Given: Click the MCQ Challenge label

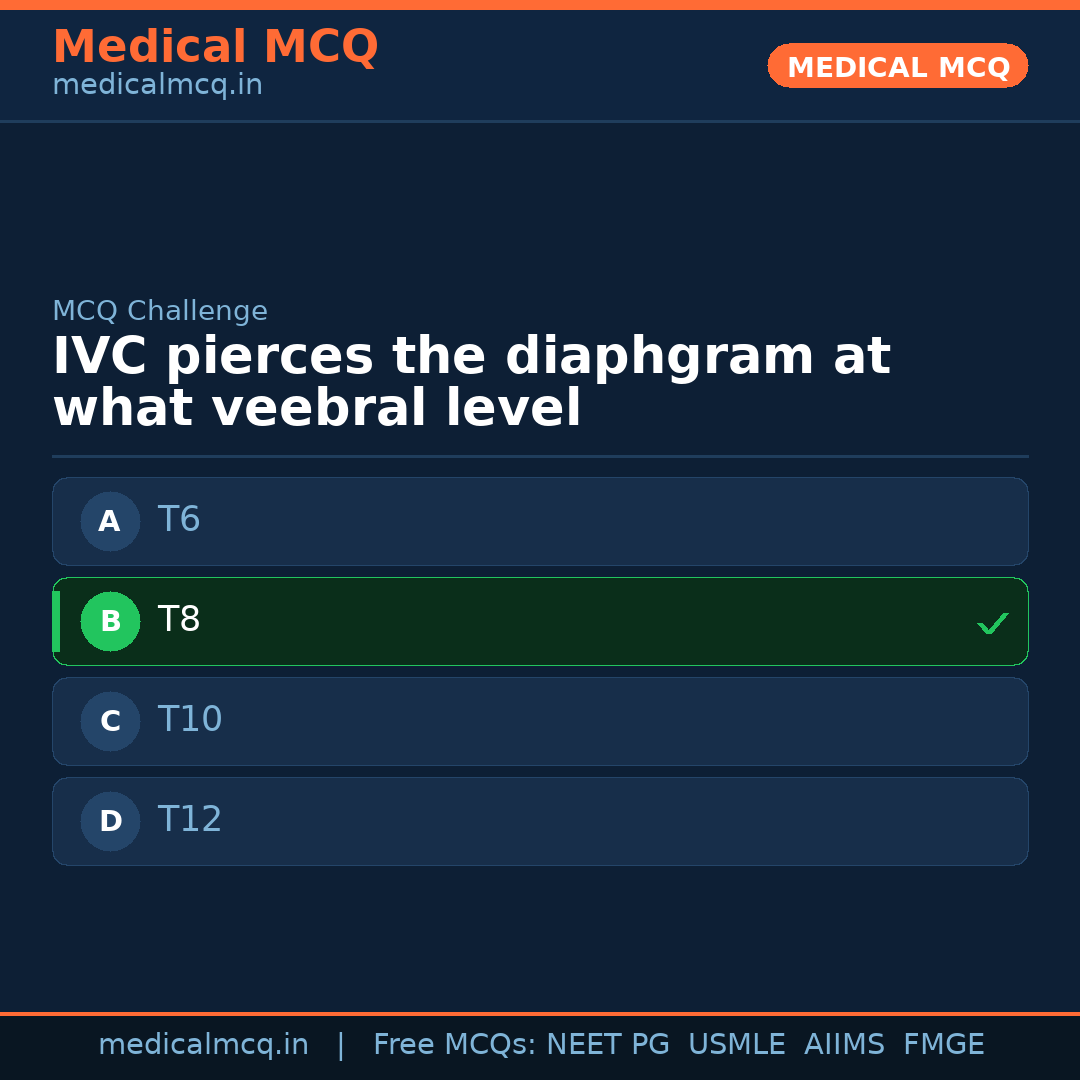Looking at the screenshot, I should (x=160, y=311).
